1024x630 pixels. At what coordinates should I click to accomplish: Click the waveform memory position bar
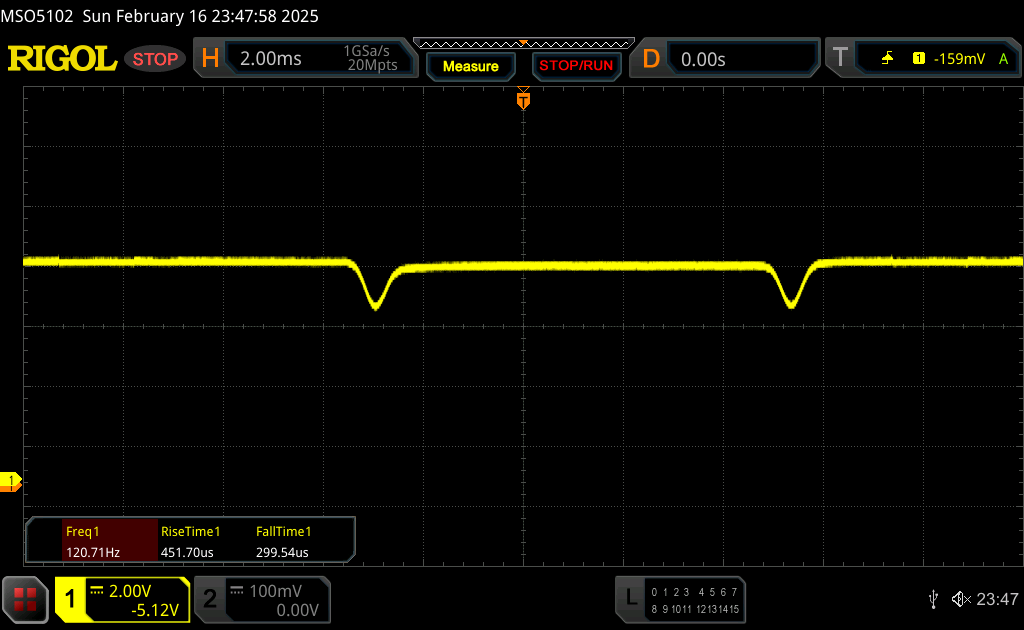point(524,44)
